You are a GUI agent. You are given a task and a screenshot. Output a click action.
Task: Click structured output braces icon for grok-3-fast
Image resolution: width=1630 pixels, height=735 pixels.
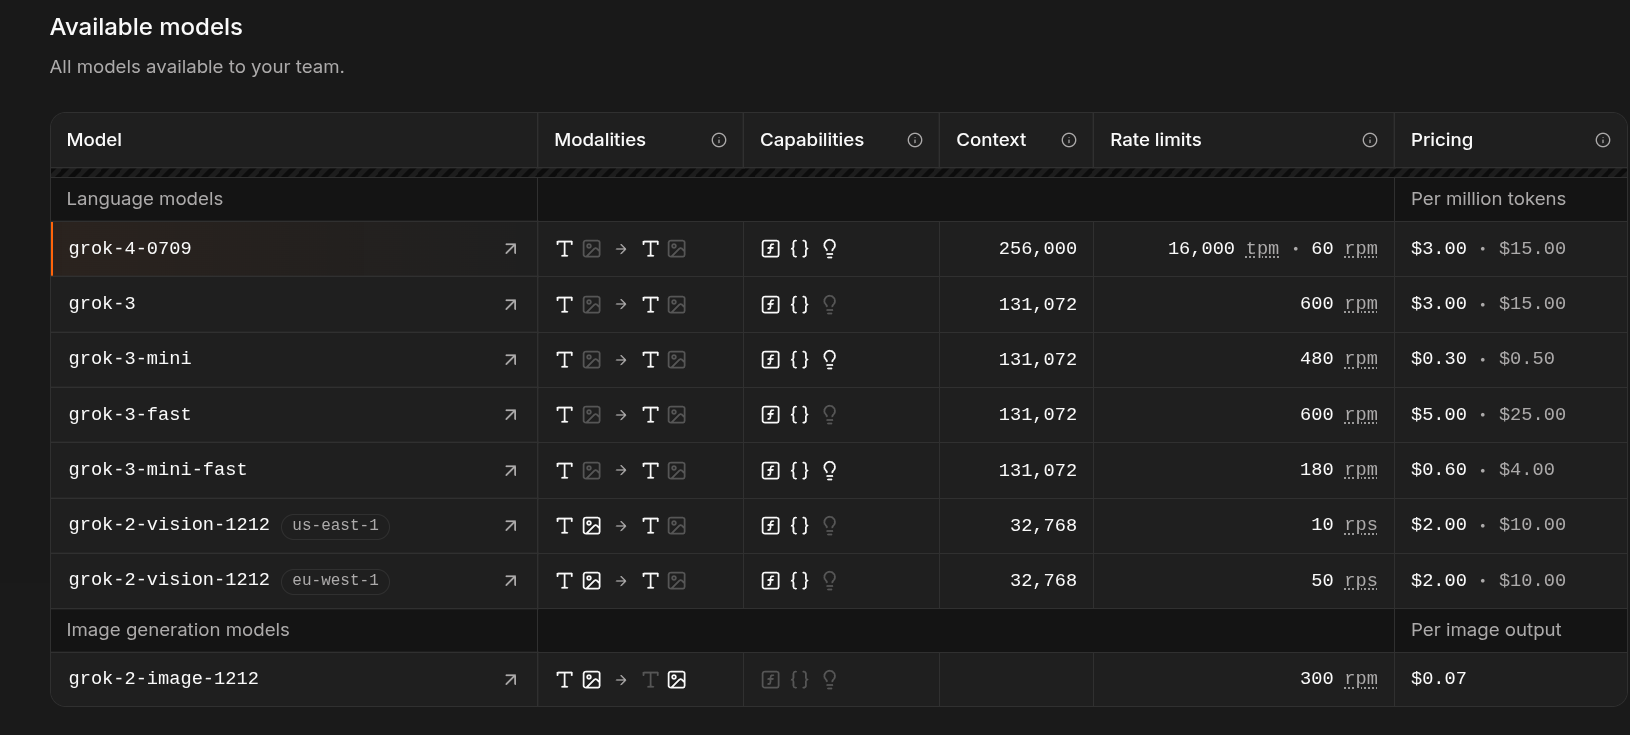click(799, 414)
